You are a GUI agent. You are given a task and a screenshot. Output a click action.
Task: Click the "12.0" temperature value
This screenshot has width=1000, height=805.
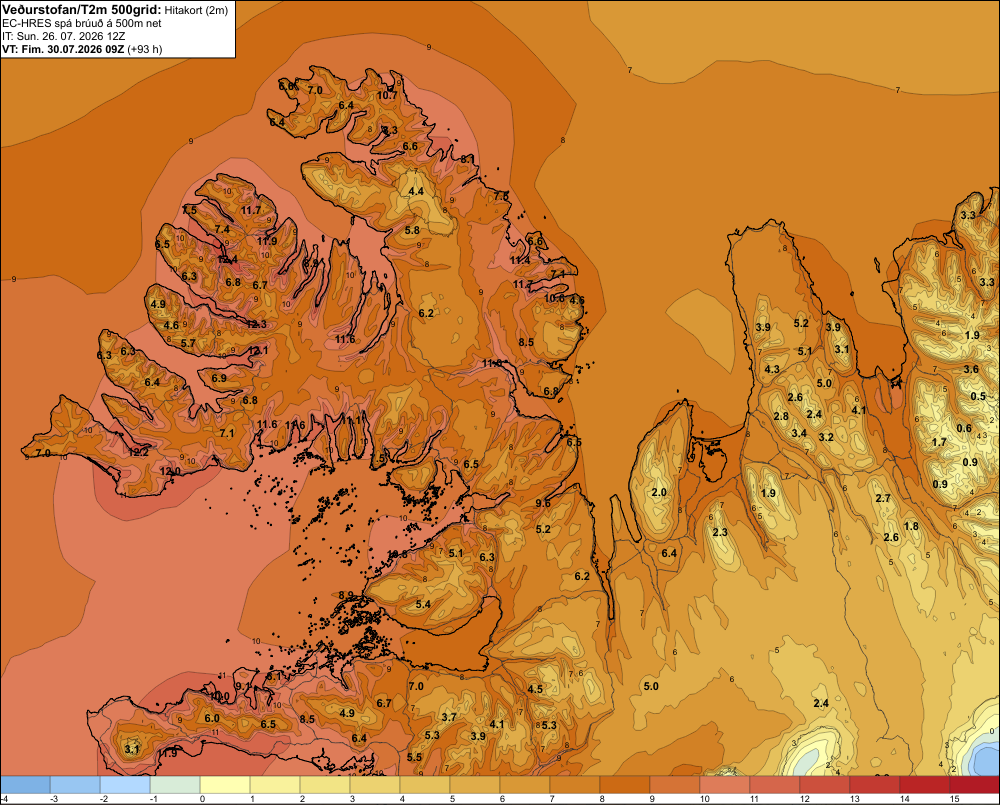pos(170,471)
